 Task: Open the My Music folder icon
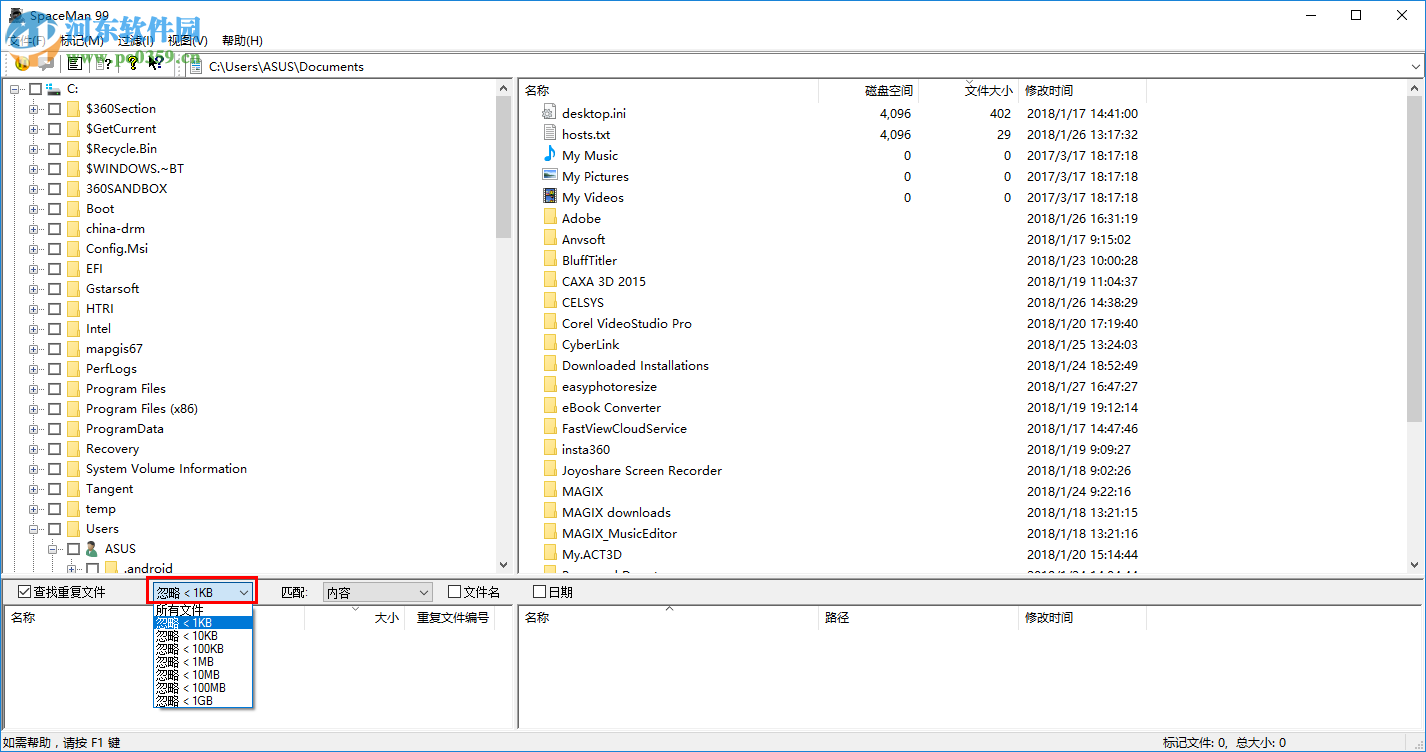549,155
